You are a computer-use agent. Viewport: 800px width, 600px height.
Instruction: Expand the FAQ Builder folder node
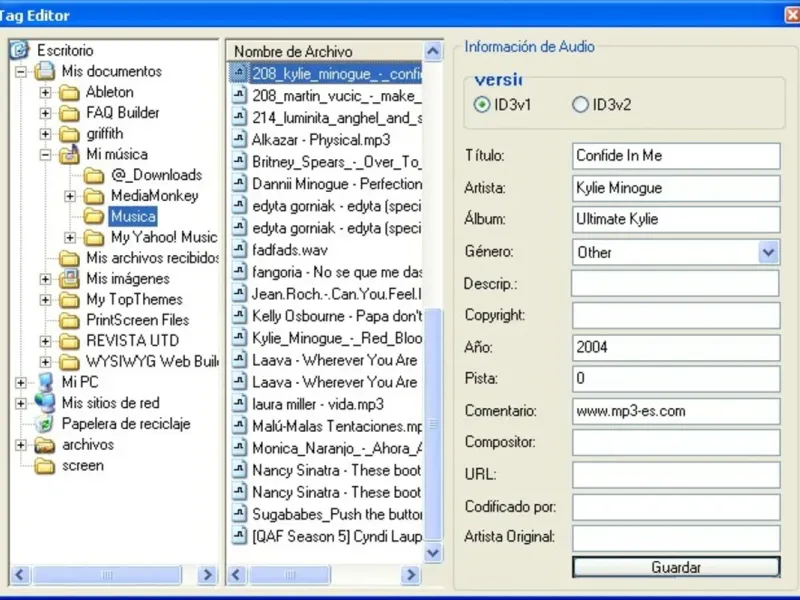(45, 113)
